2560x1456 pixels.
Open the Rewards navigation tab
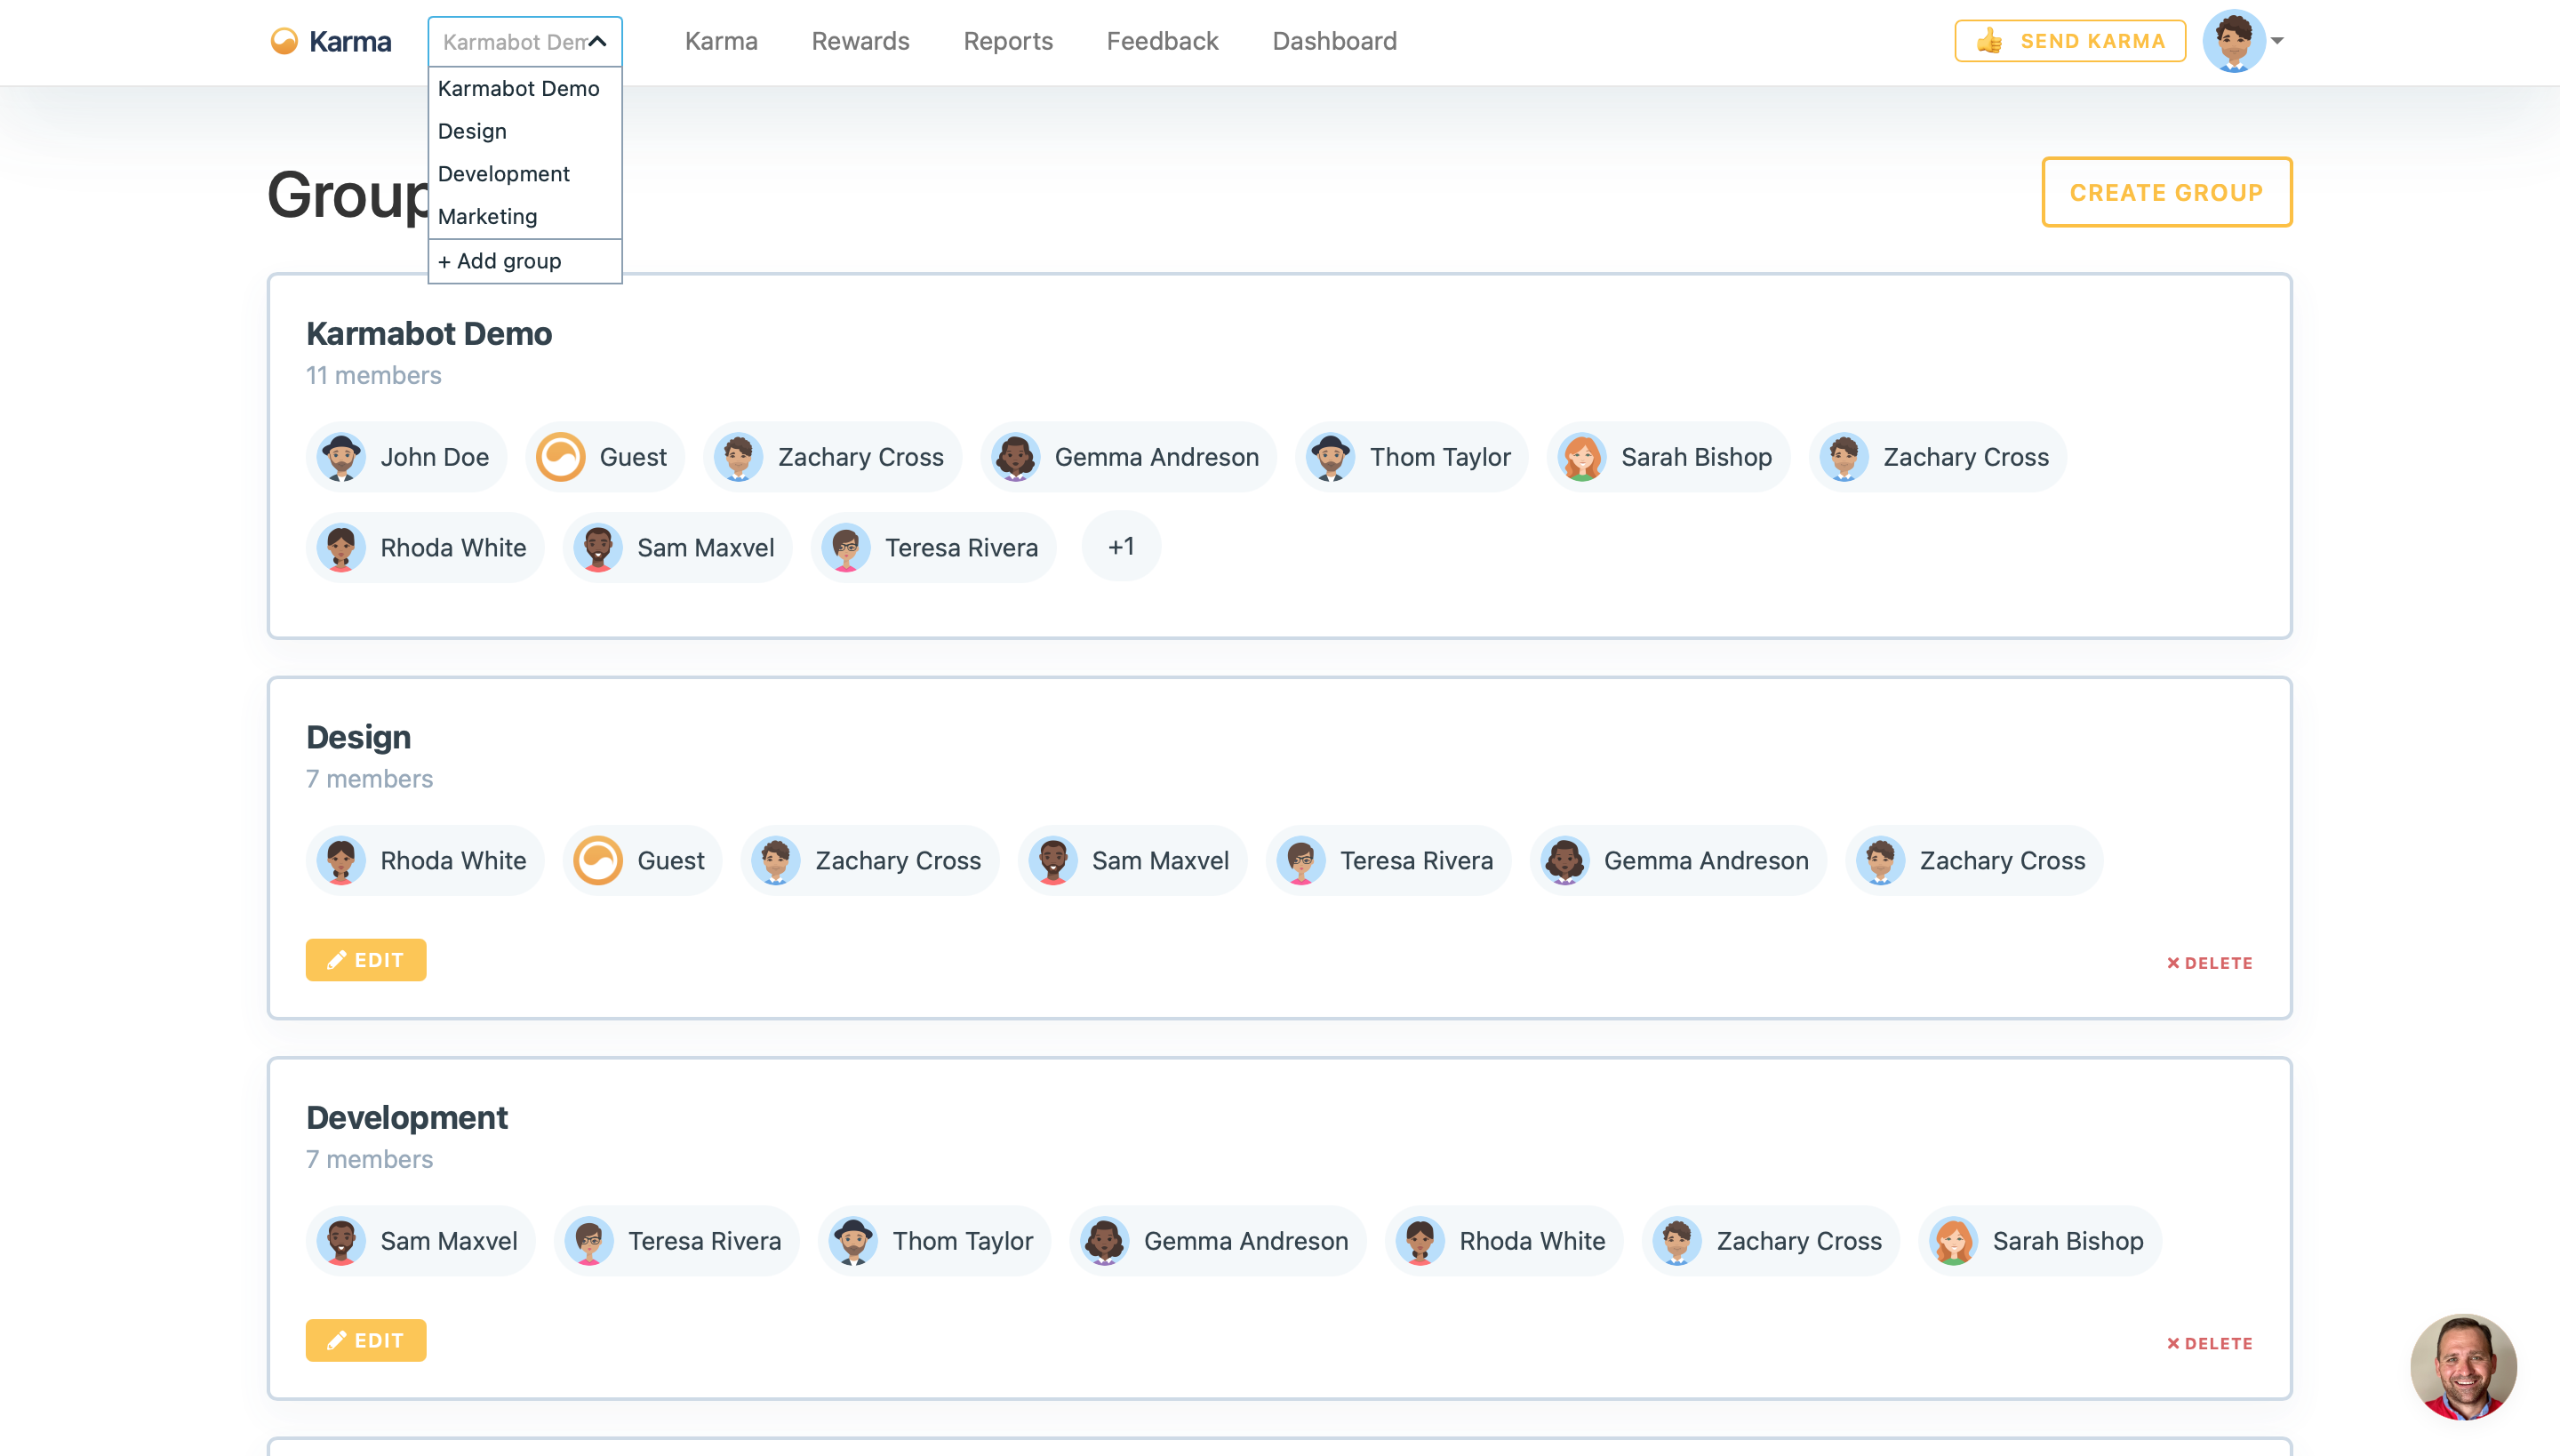tap(860, 41)
